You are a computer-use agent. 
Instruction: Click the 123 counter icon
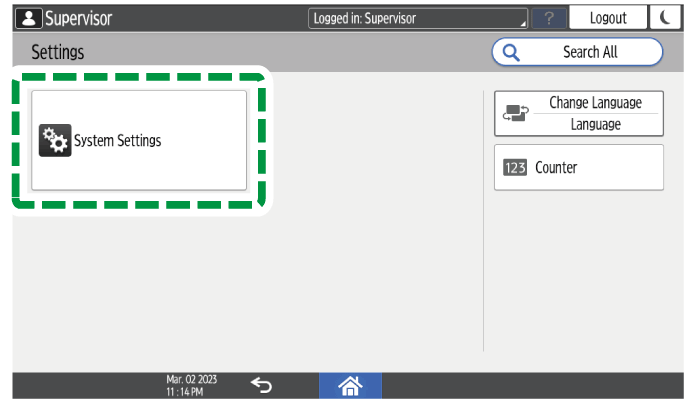pos(515,168)
